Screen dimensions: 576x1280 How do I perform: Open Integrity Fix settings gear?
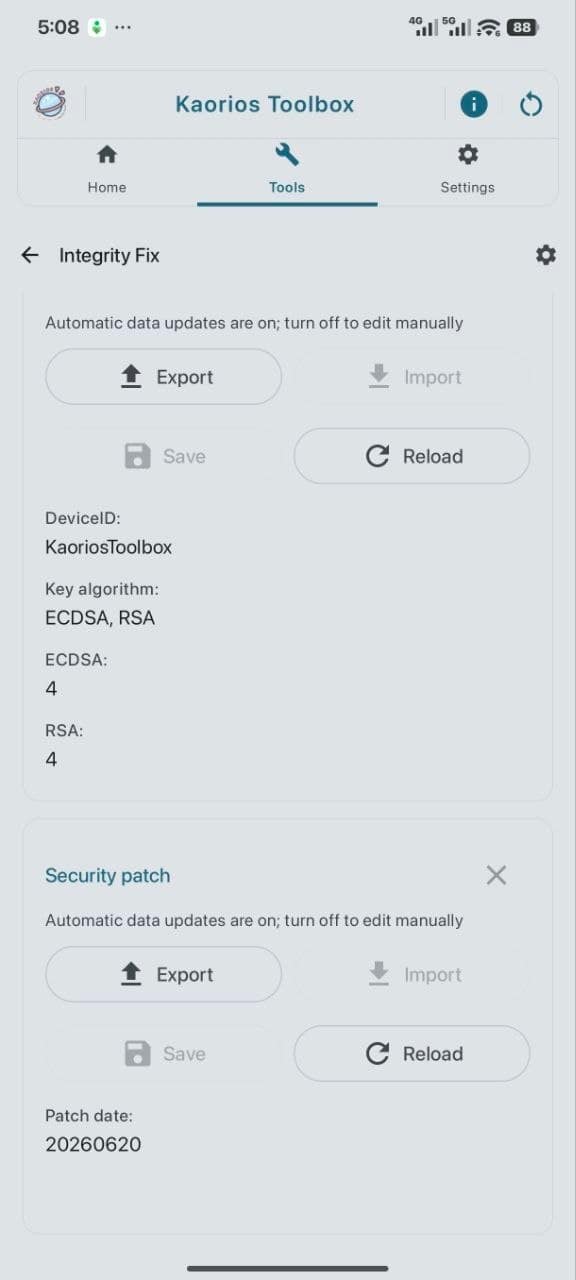[x=545, y=255]
